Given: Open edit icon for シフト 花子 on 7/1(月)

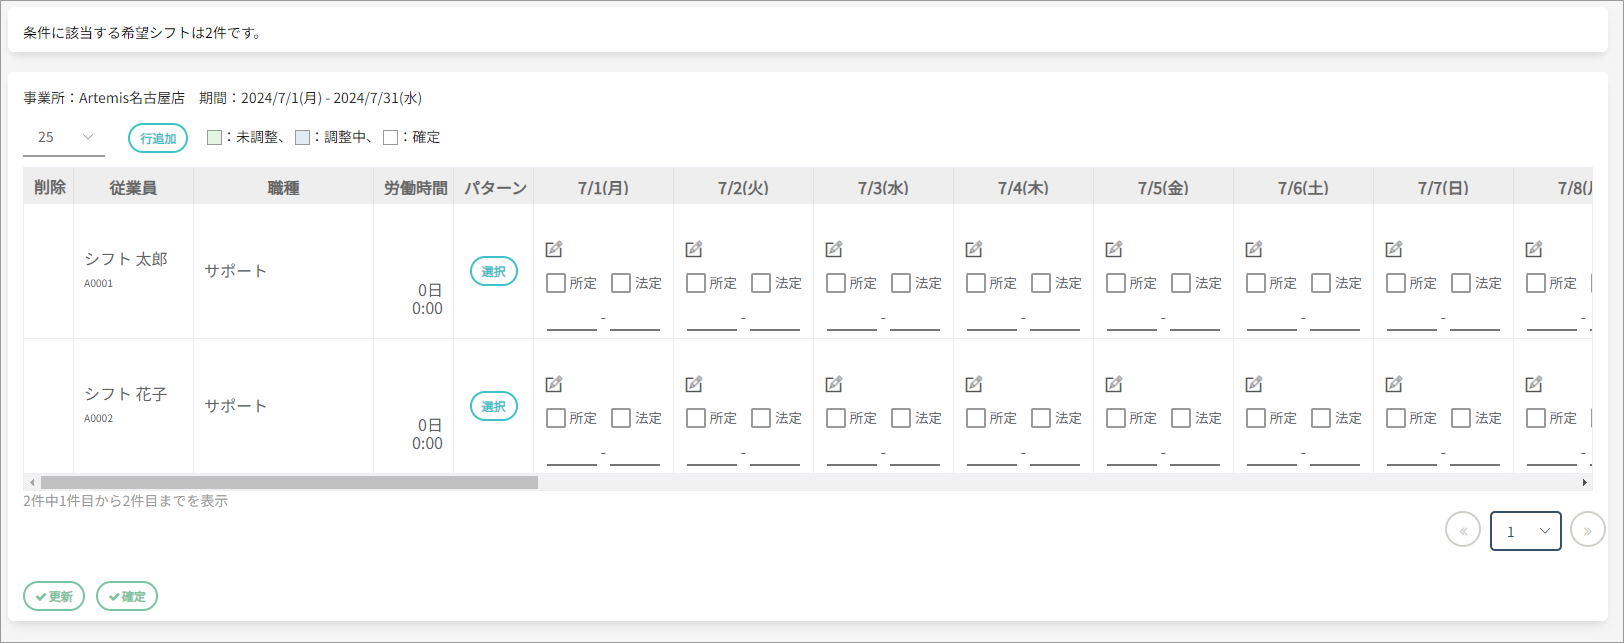Looking at the screenshot, I should [x=554, y=384].
